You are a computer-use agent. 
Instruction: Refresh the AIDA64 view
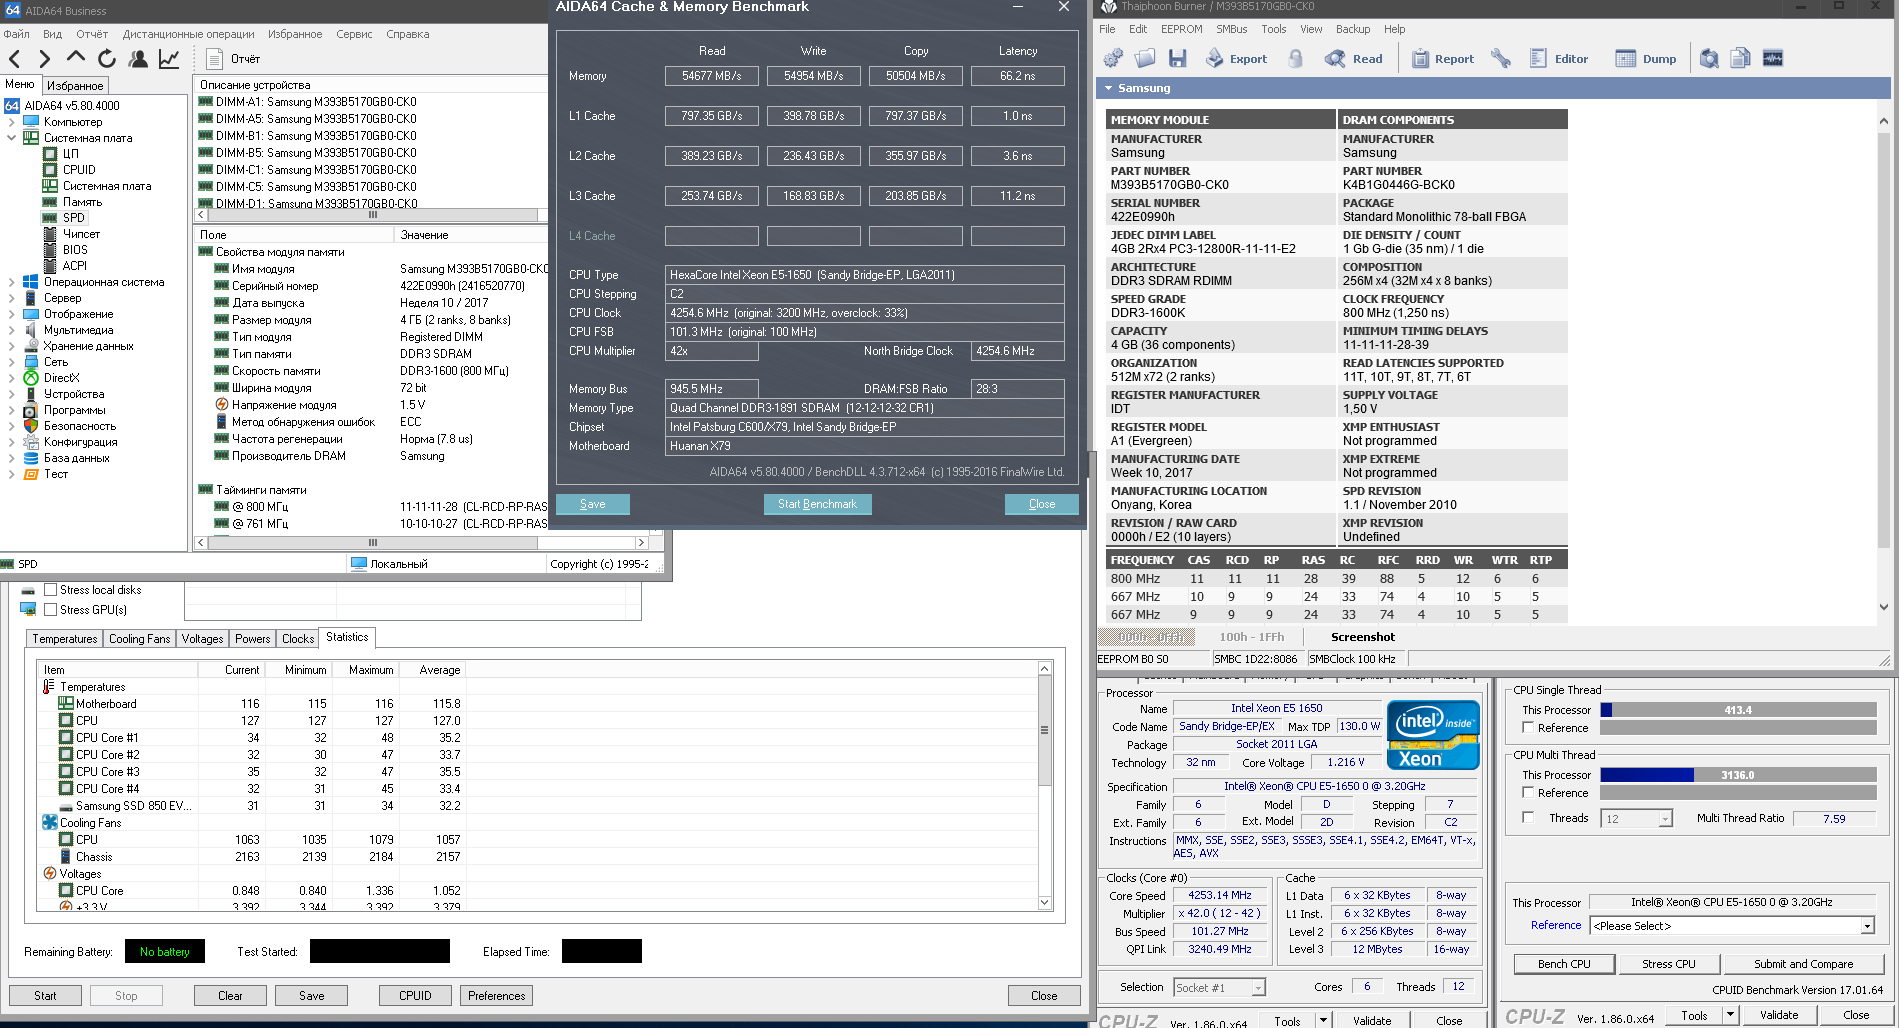pyautogui.click(x=107, y=59)
